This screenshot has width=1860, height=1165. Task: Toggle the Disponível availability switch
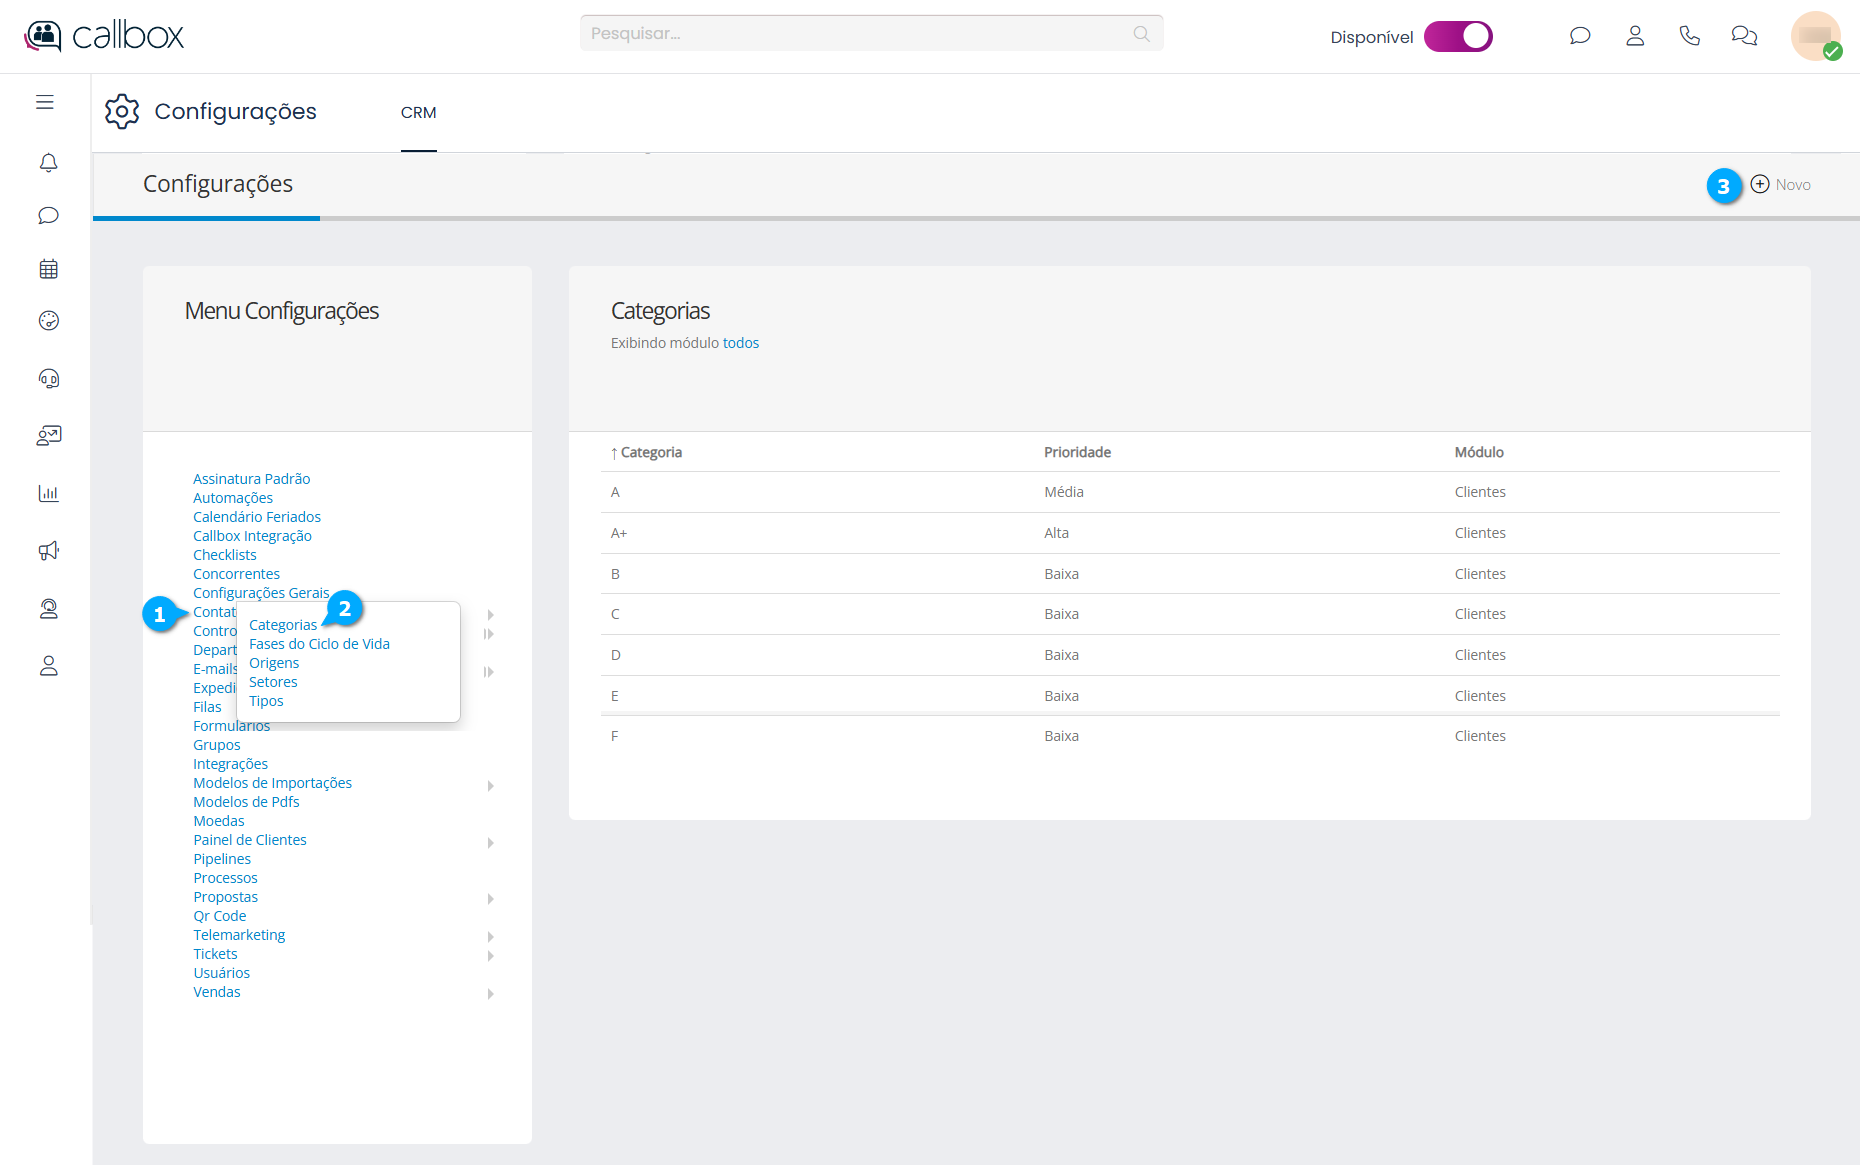click(1458, 36)
